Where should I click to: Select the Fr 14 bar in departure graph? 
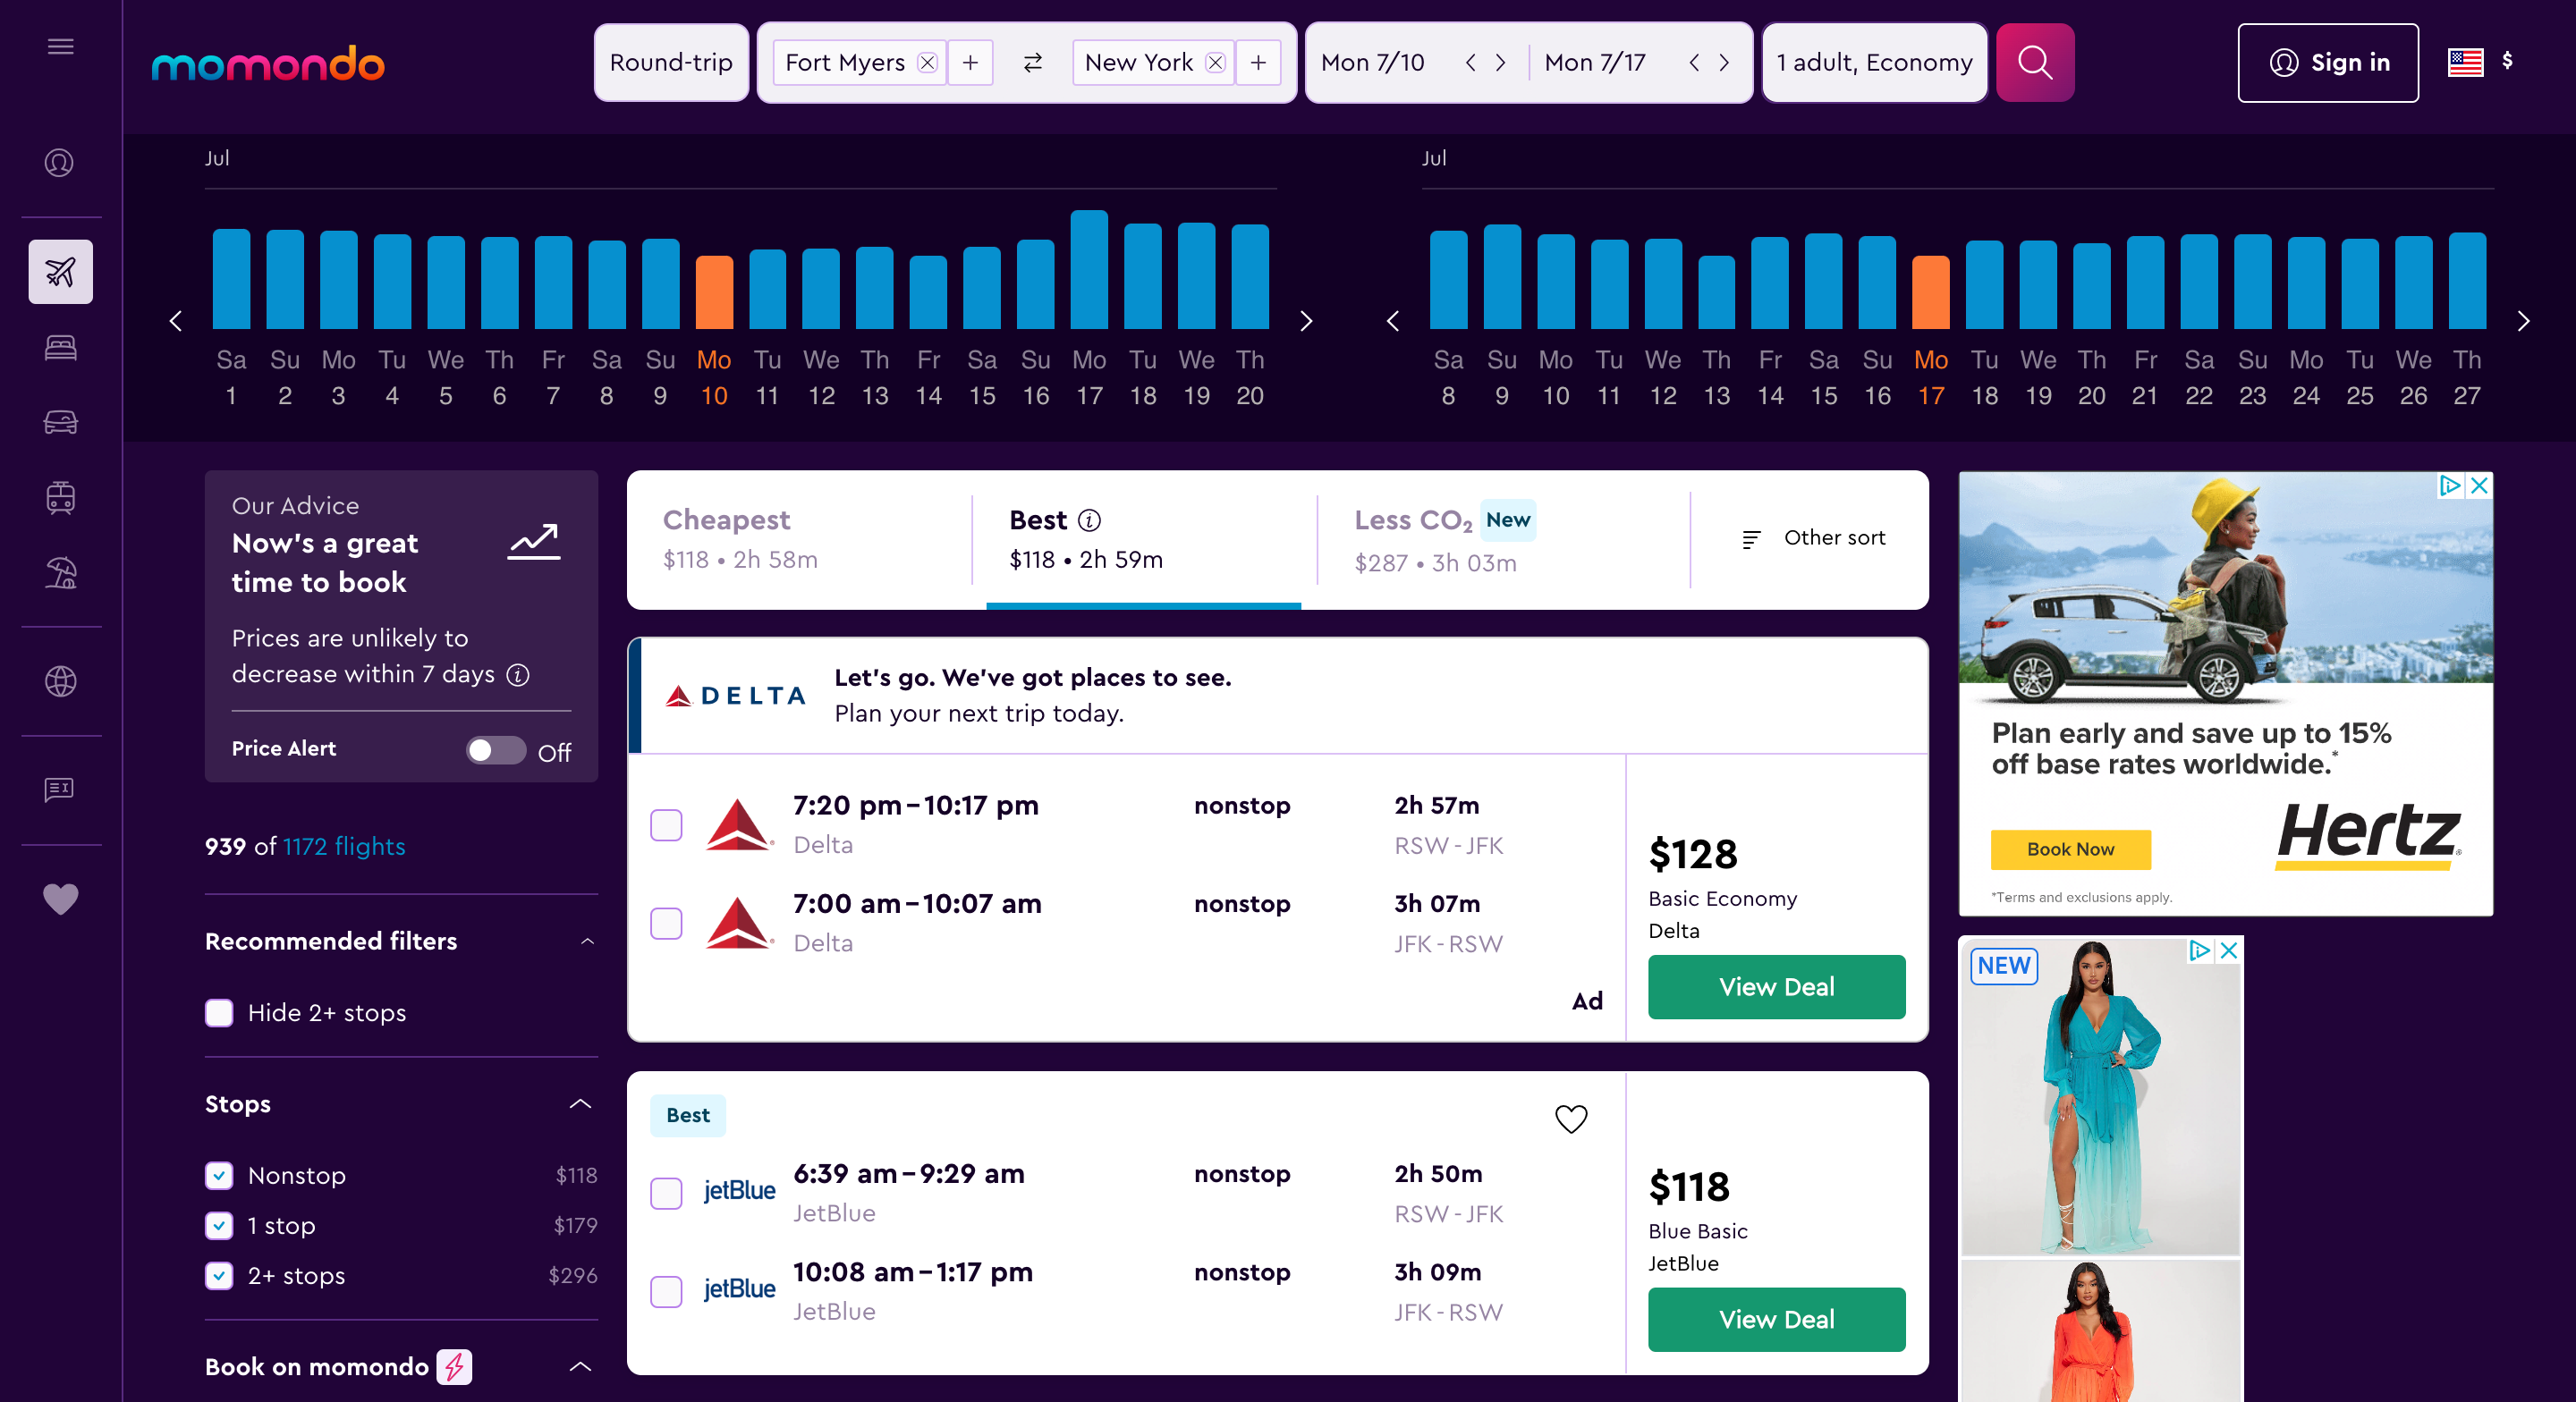pyautogui.click(x=928, y=292)
